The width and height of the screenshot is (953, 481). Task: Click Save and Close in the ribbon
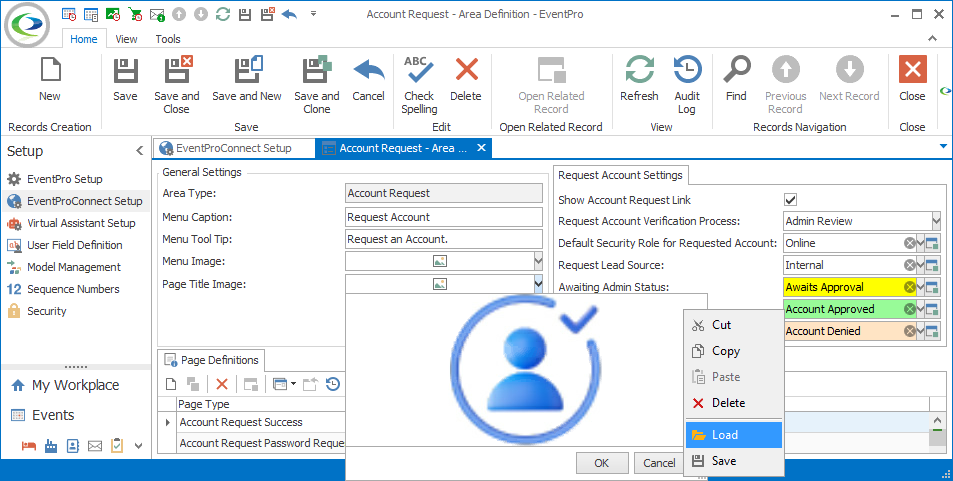pos(176,85)
